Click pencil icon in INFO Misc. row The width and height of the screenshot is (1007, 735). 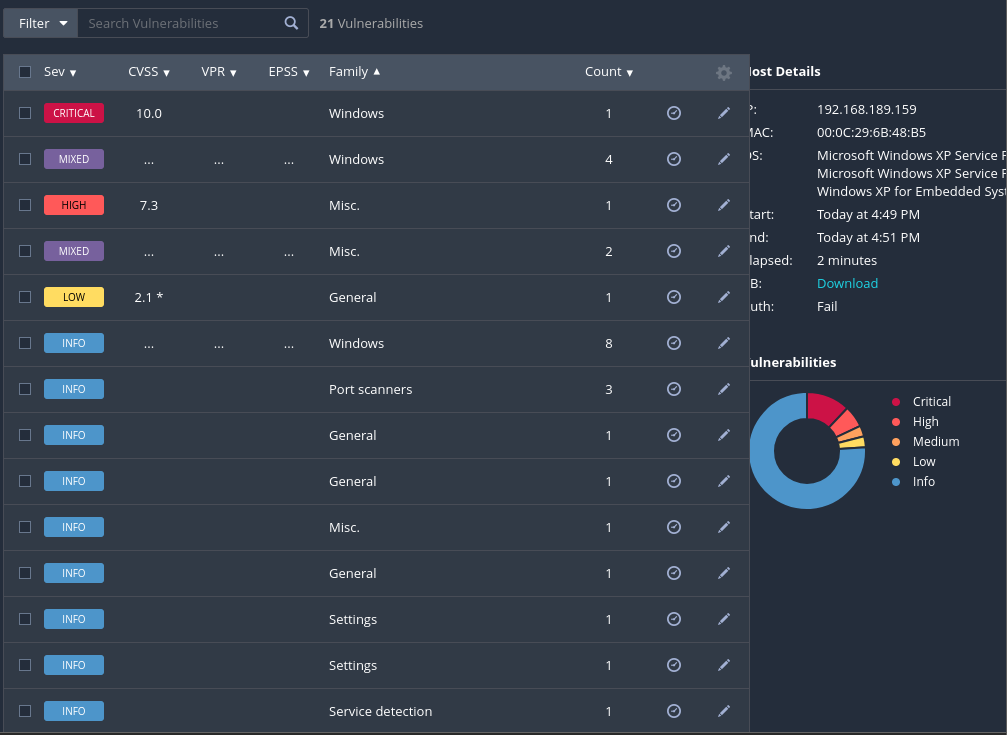724,527
